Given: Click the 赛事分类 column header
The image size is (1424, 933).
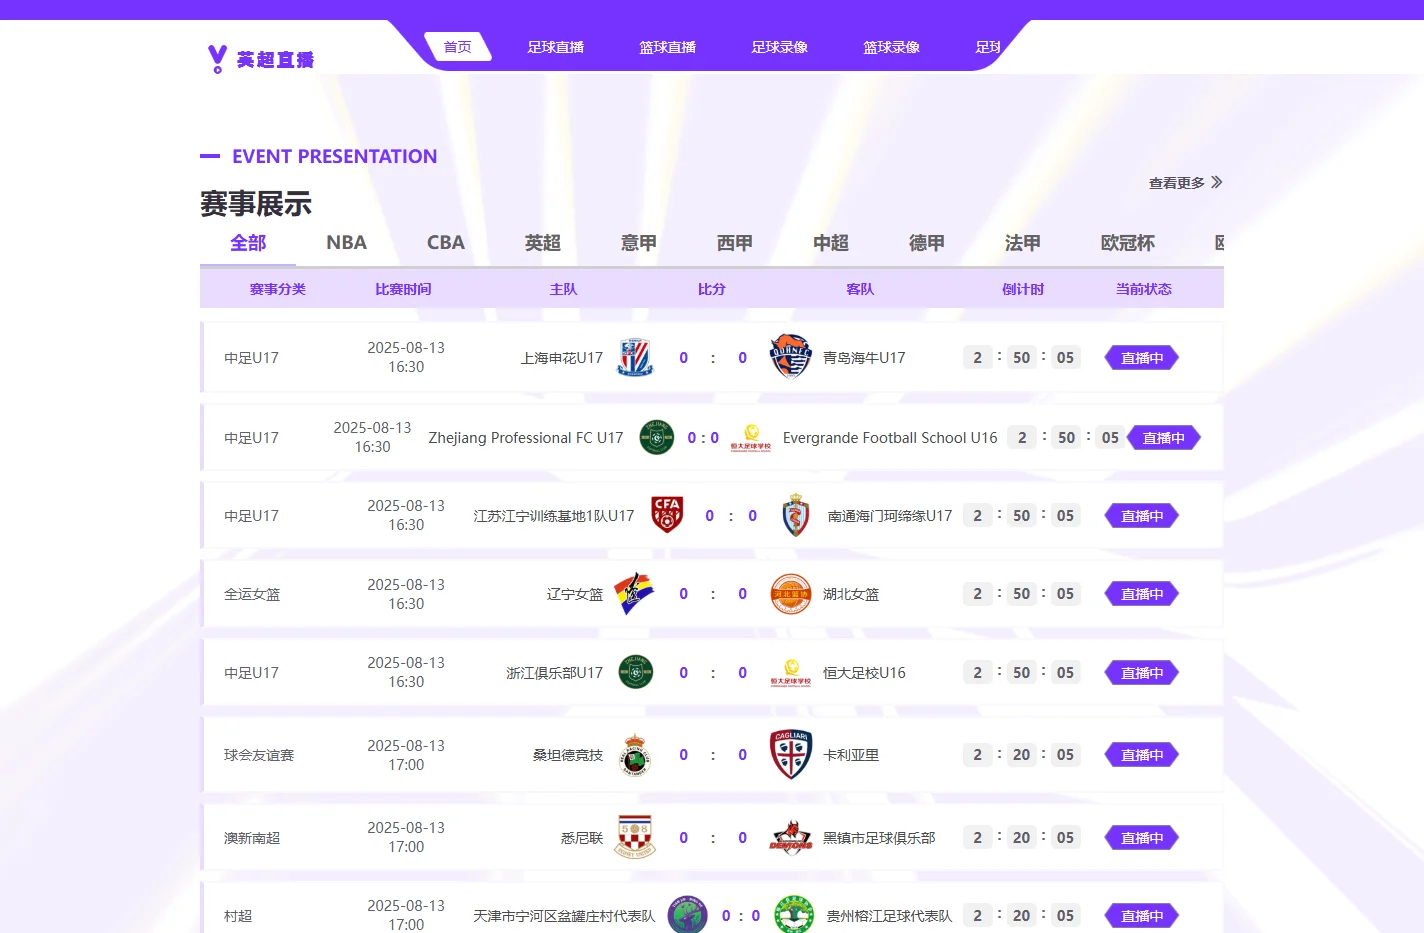Looking at the screenshot, I should [x=278, y=289].
